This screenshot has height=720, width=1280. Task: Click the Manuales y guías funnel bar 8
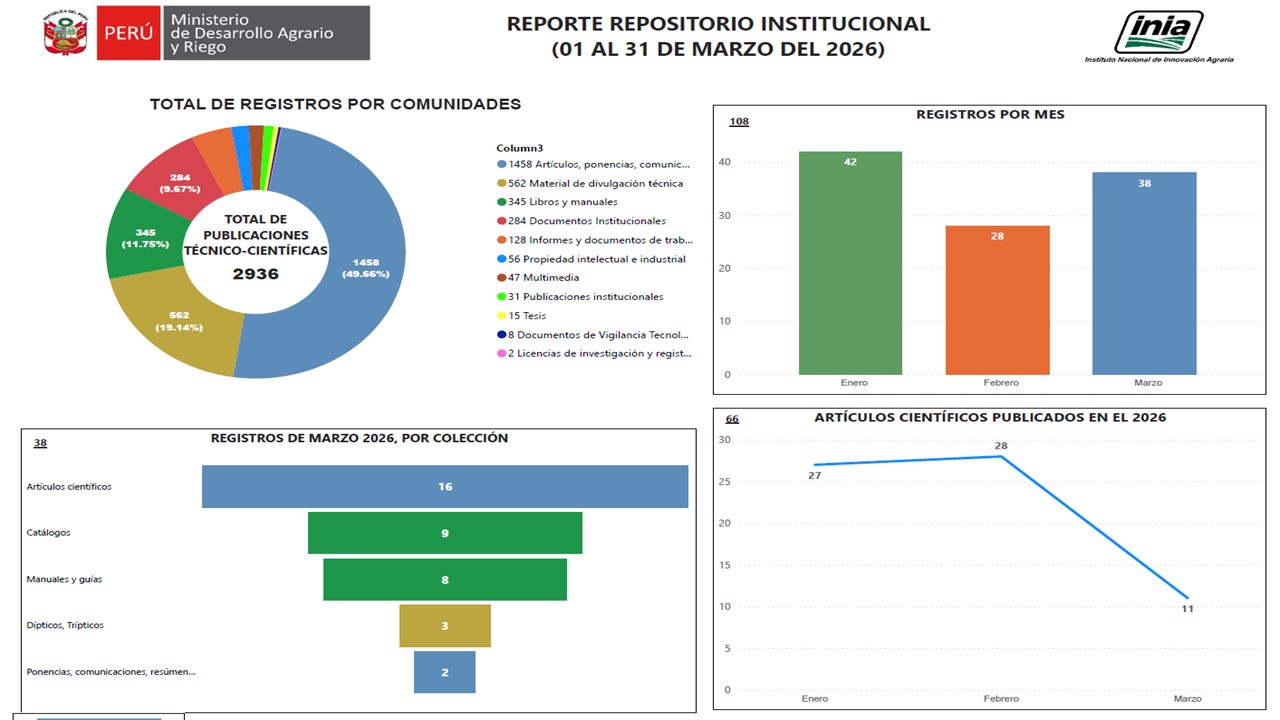coord(445,580)
